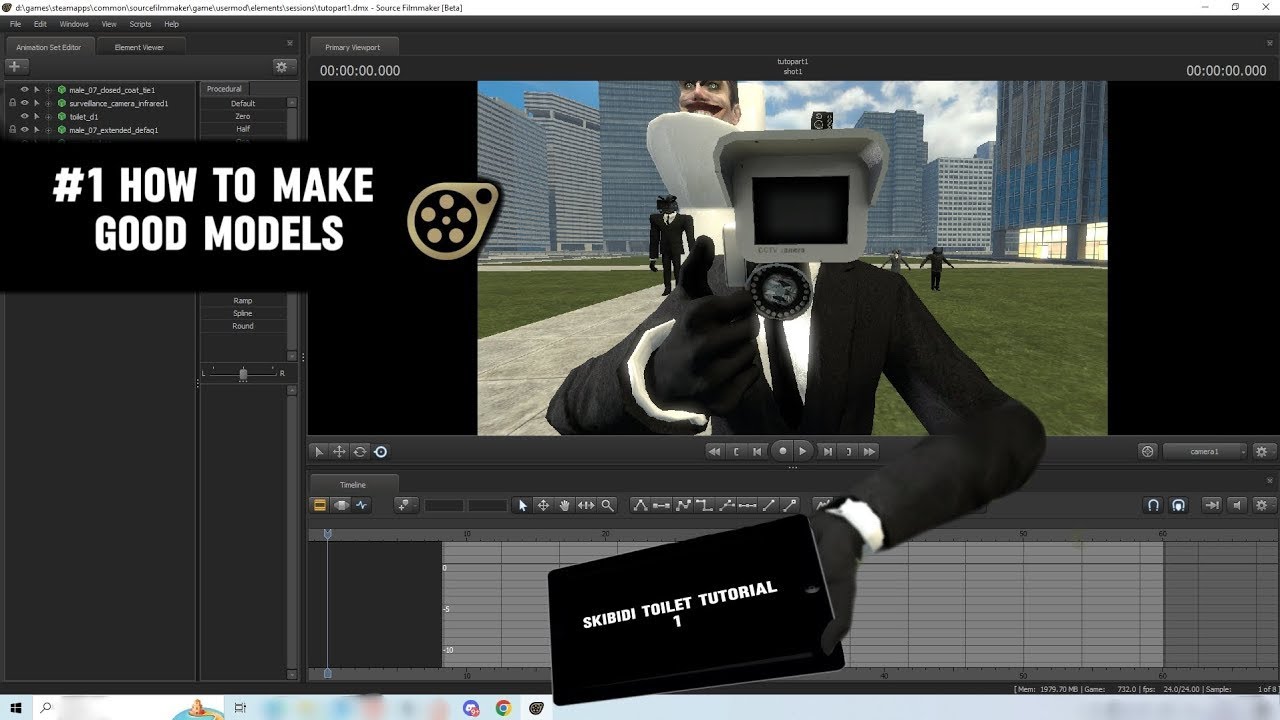
Task: Adjust the left-right balance slider
Action: (x=243, y=373)
